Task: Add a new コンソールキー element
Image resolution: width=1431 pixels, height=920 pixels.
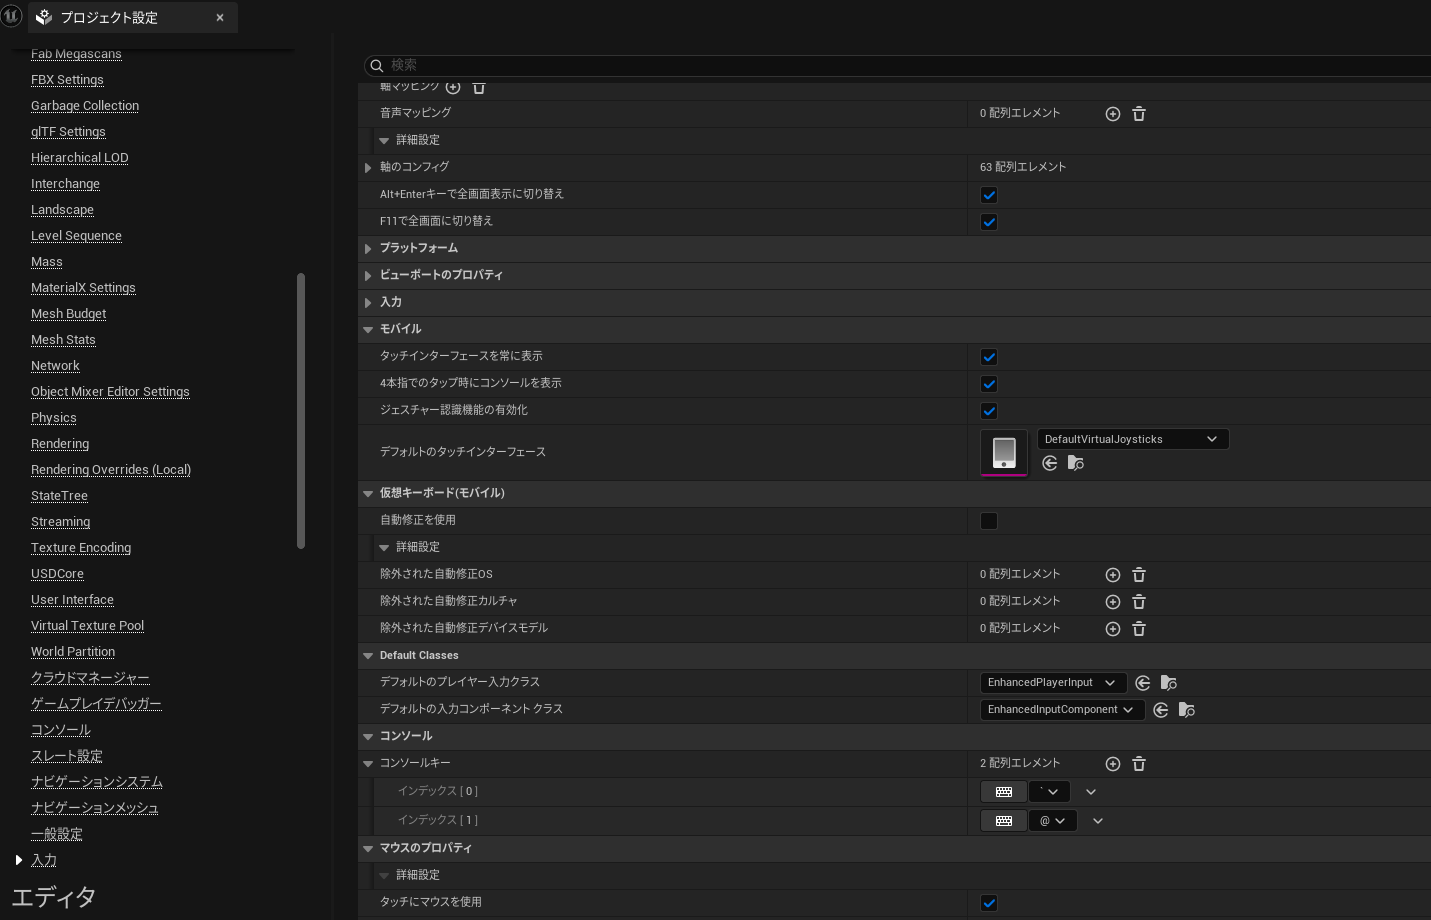Action: pyautogui.click(x=1113, y=764)
